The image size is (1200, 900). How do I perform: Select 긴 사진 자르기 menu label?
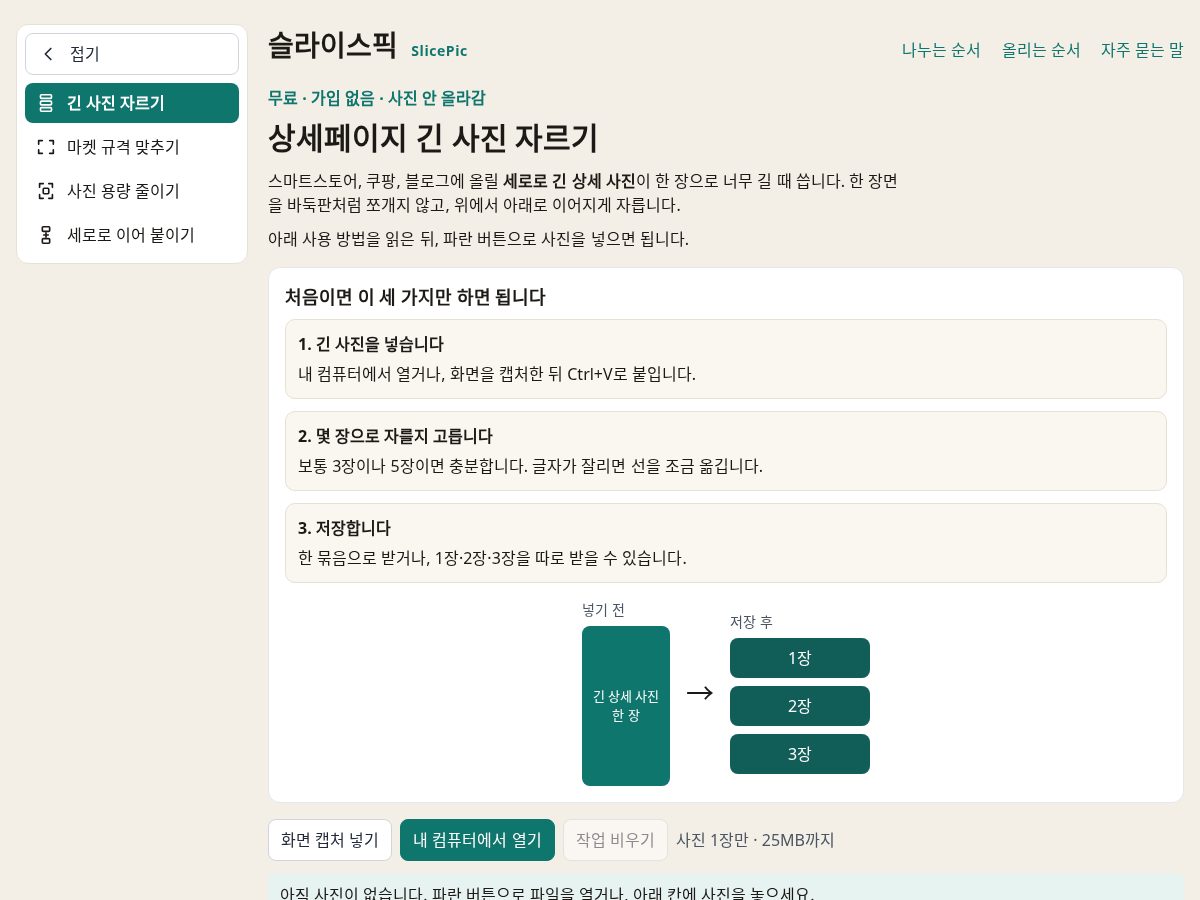116,103
